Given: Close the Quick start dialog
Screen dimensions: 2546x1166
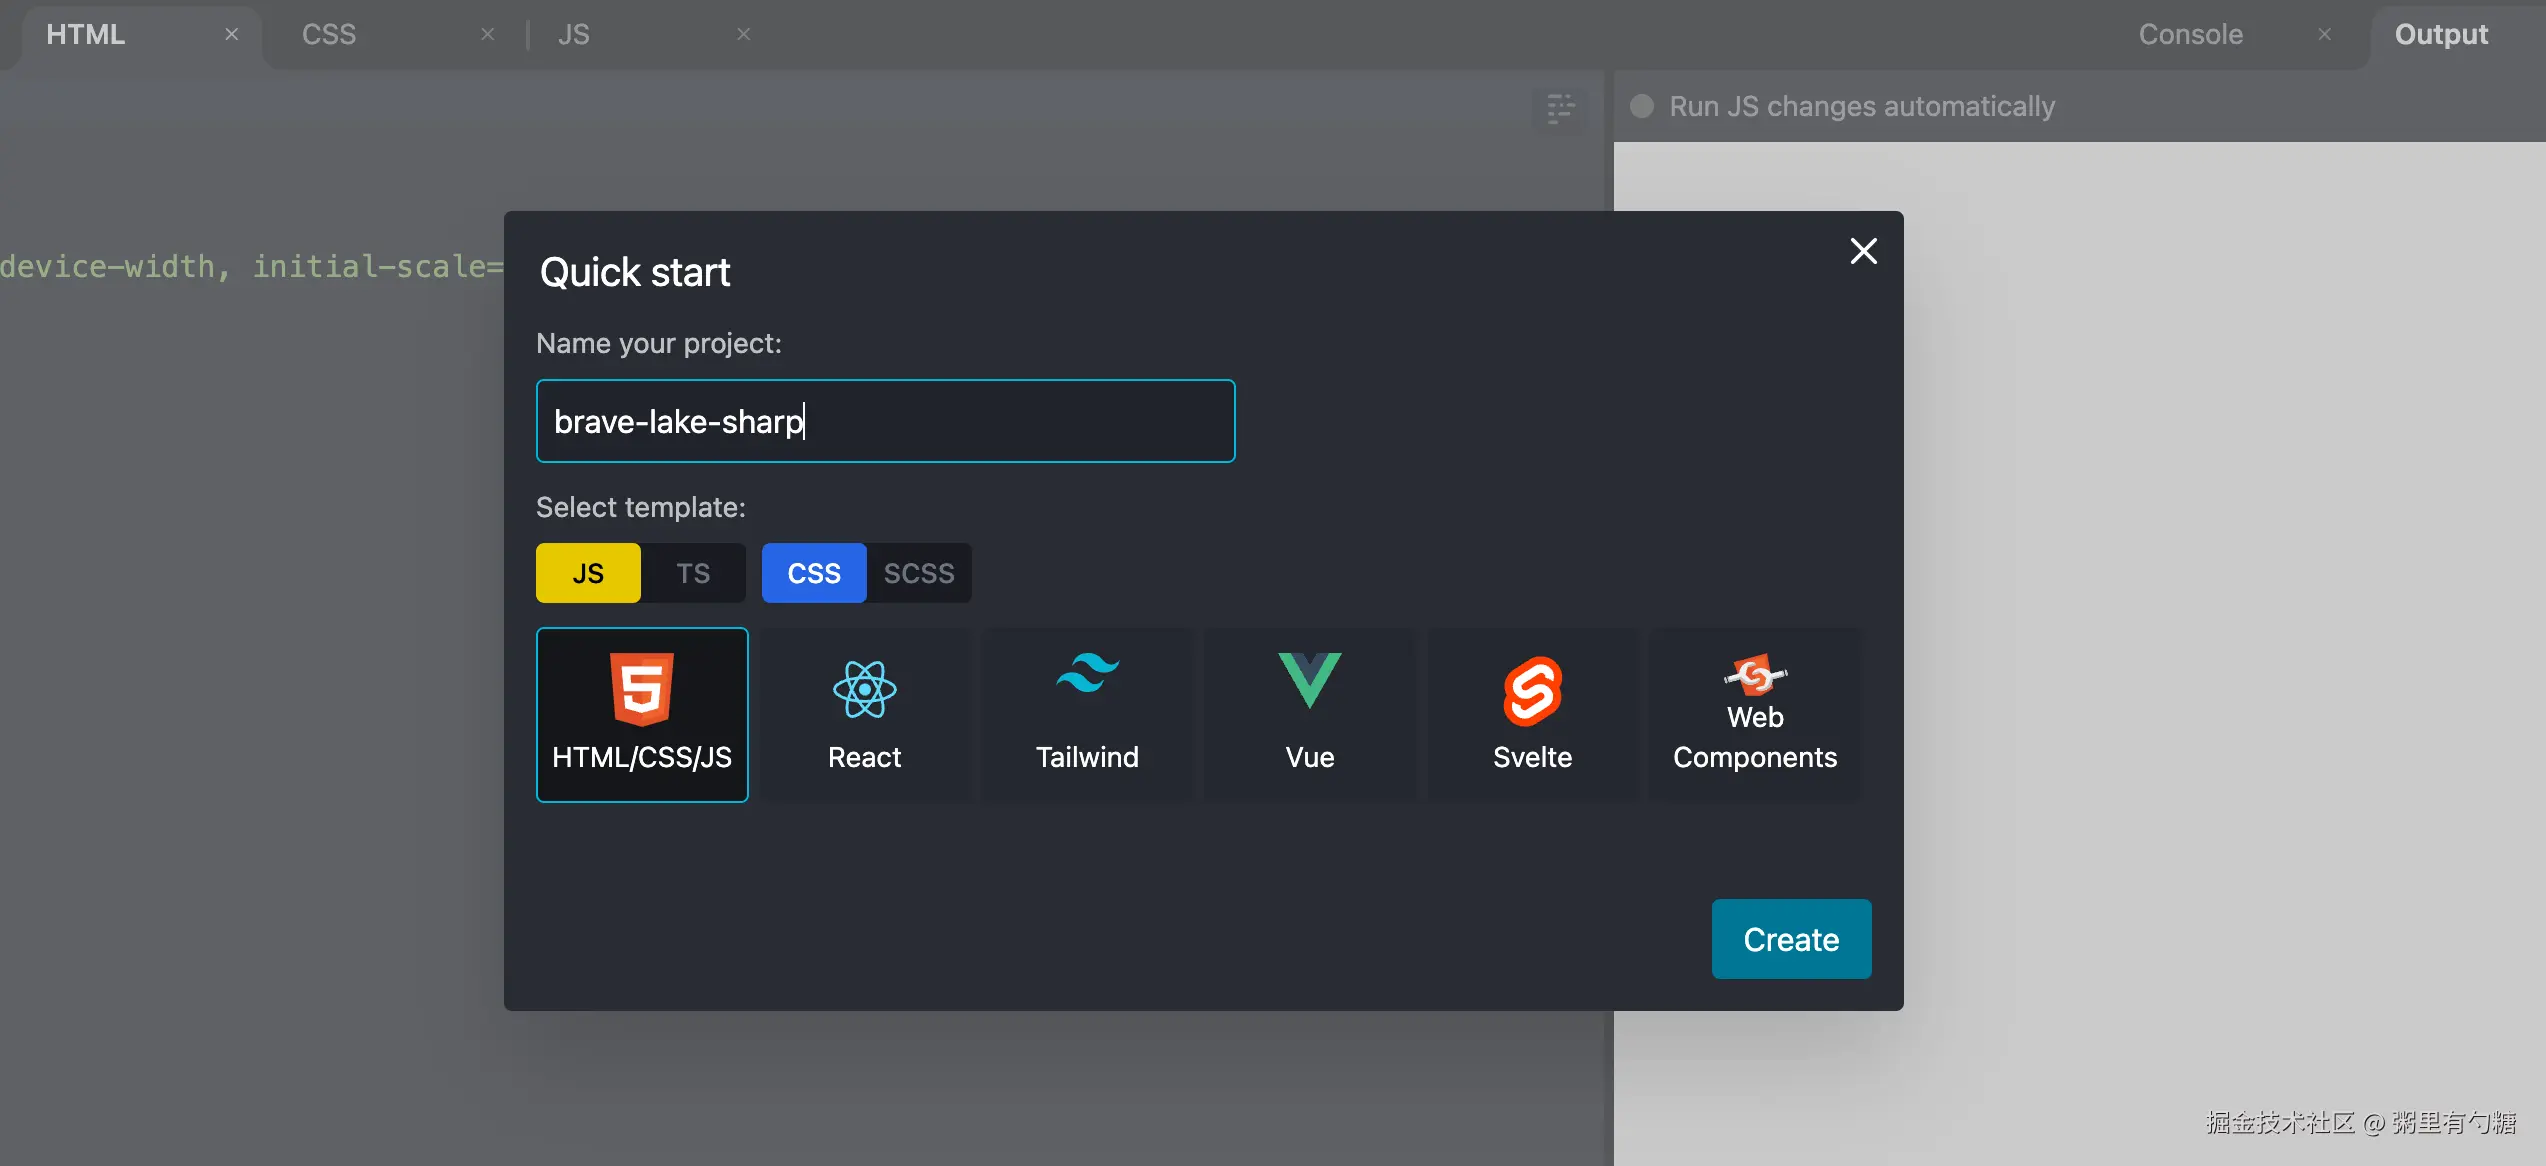Looking at the screenshot, I should pos(1863,251).
